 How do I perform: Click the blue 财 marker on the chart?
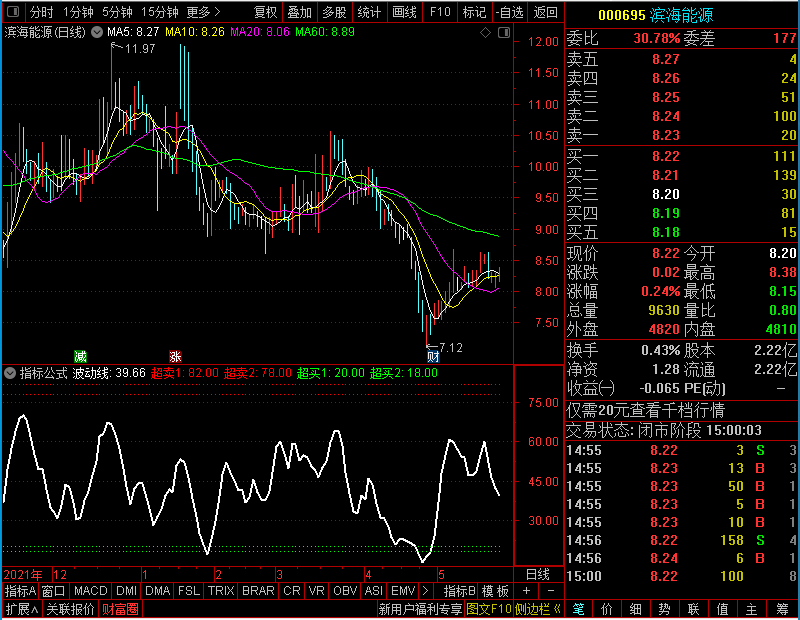pyautogui.click(x=433, y=356)
